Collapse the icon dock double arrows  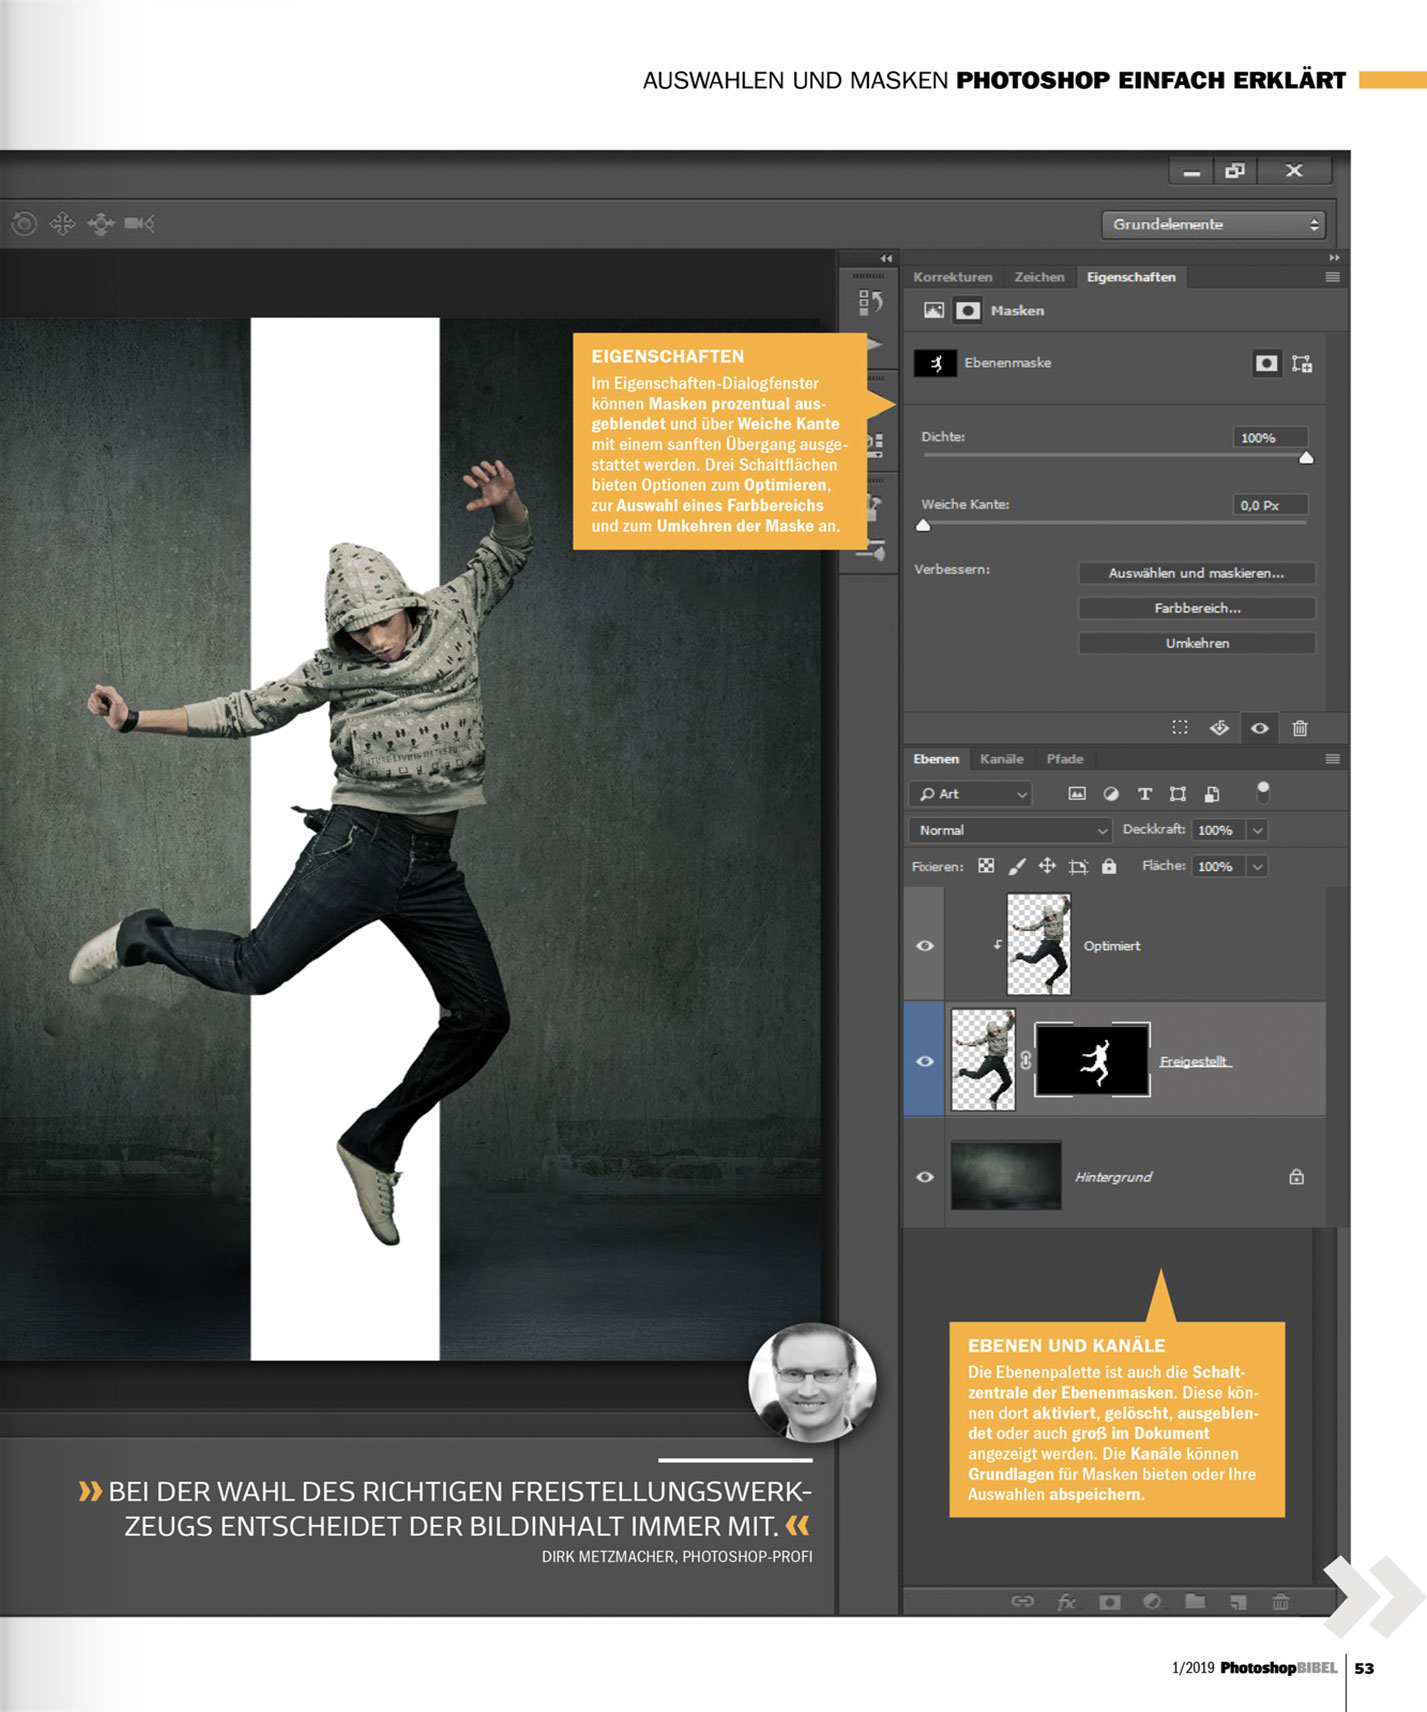(886, 258)
